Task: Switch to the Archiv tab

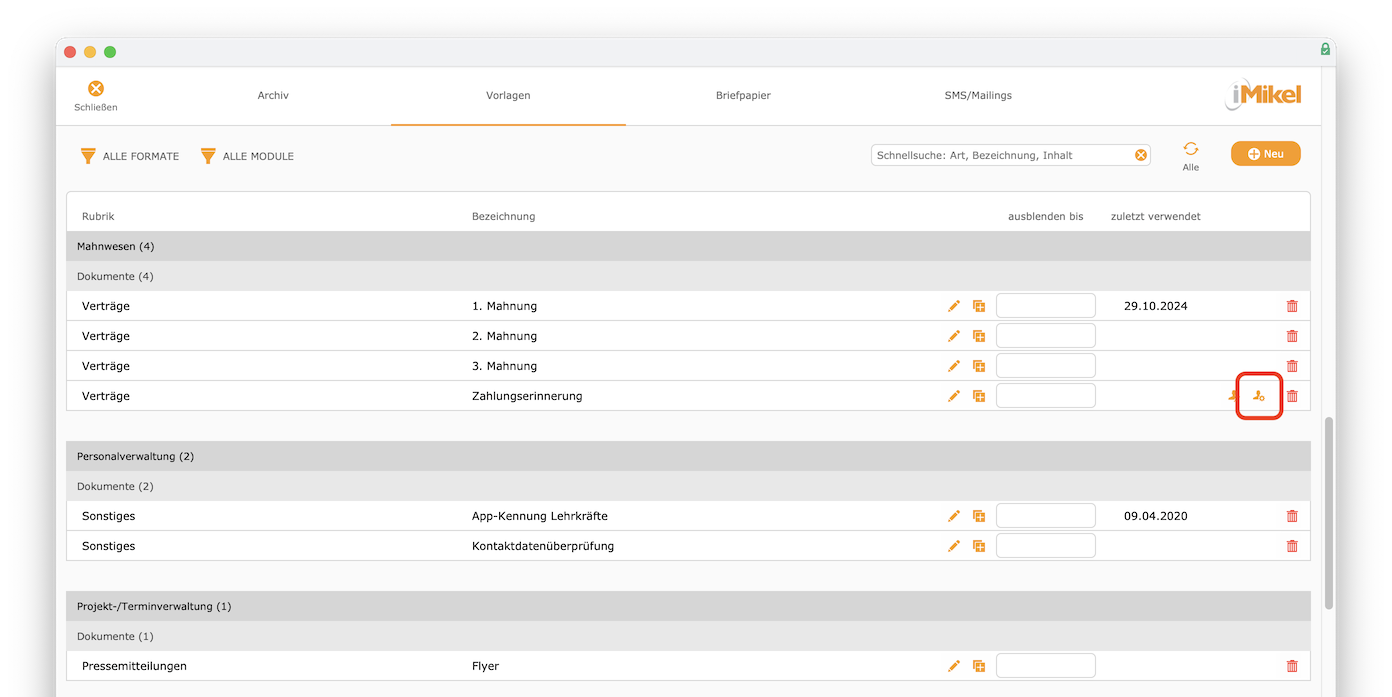Action: [x=273, y=95]
